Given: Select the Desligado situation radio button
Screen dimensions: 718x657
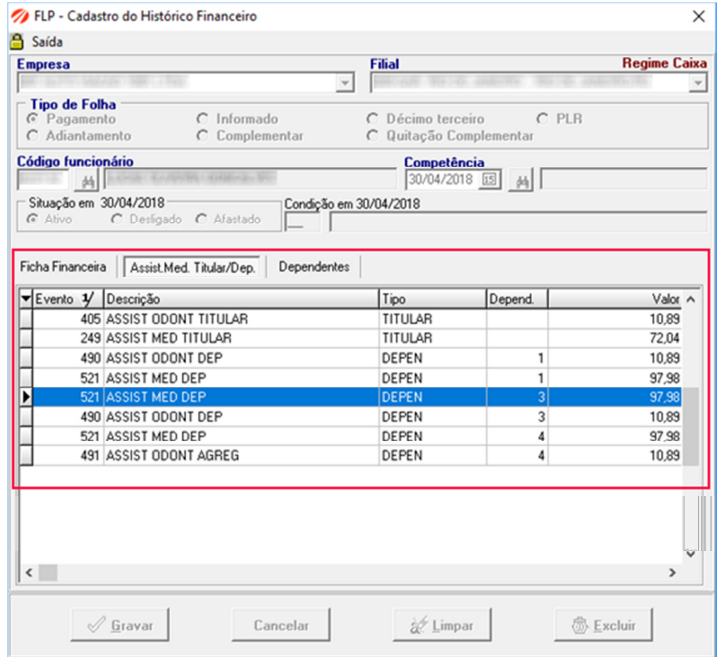Looking at the screenshot, I should [x=117, y=219].
